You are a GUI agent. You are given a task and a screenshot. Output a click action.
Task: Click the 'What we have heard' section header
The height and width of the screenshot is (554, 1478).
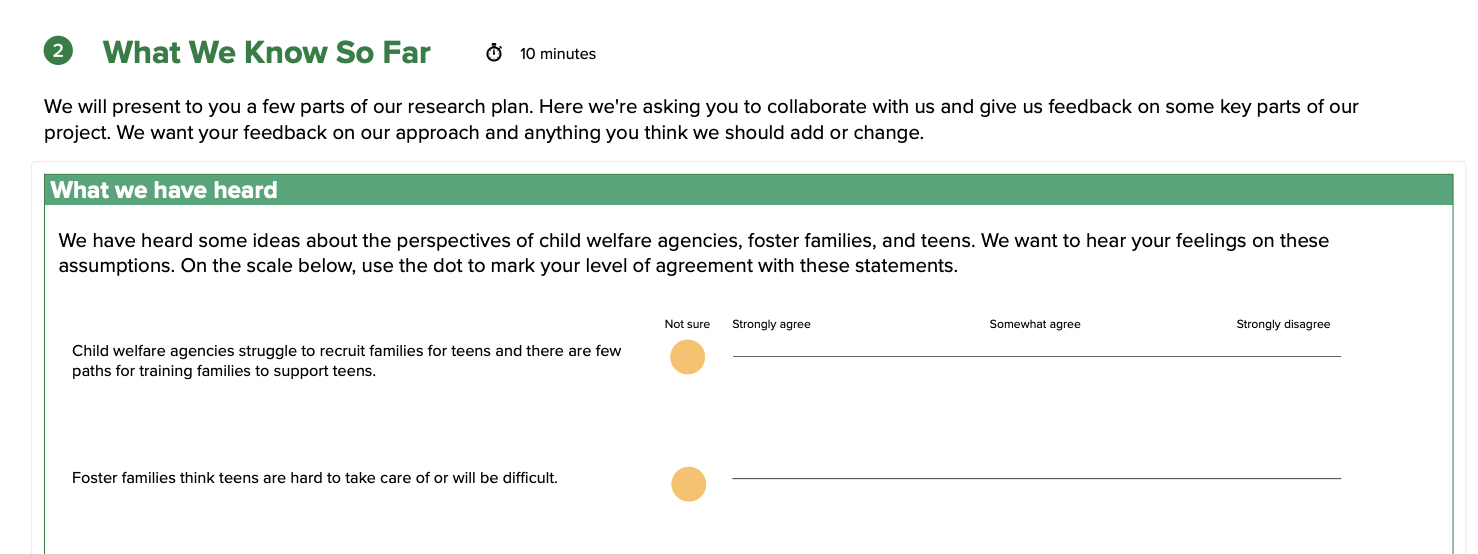[749, 190]
